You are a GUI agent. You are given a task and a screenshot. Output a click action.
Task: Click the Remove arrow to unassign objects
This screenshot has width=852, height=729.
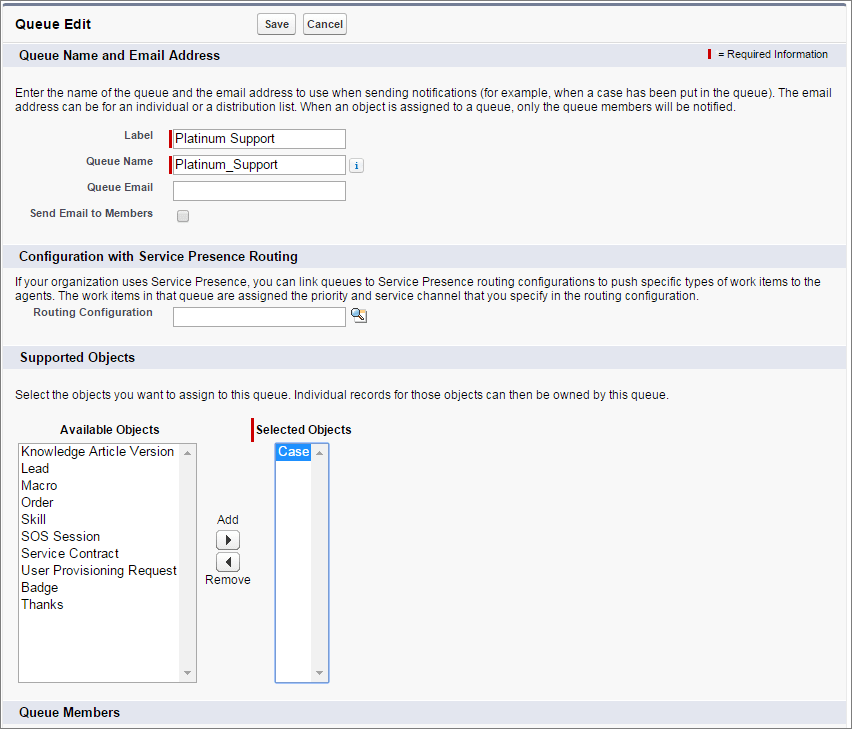click(x=227, y=561)
